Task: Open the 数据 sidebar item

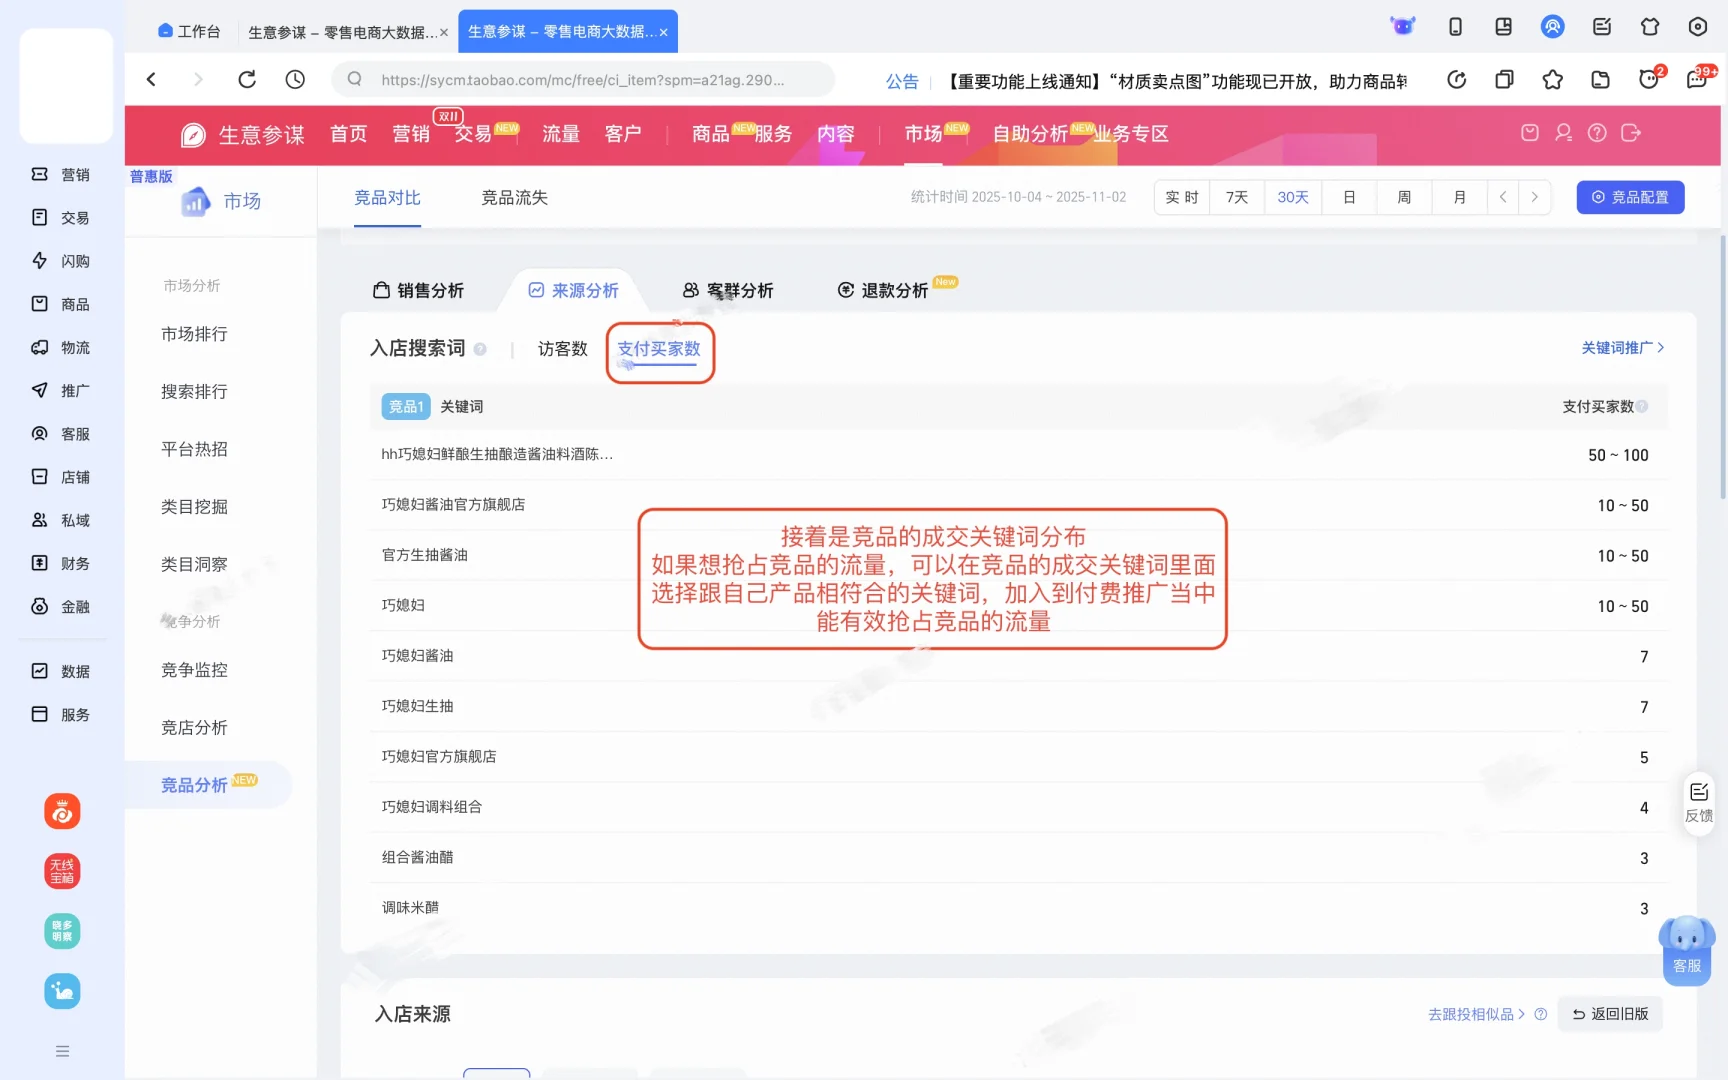Action: coord(61,672)
